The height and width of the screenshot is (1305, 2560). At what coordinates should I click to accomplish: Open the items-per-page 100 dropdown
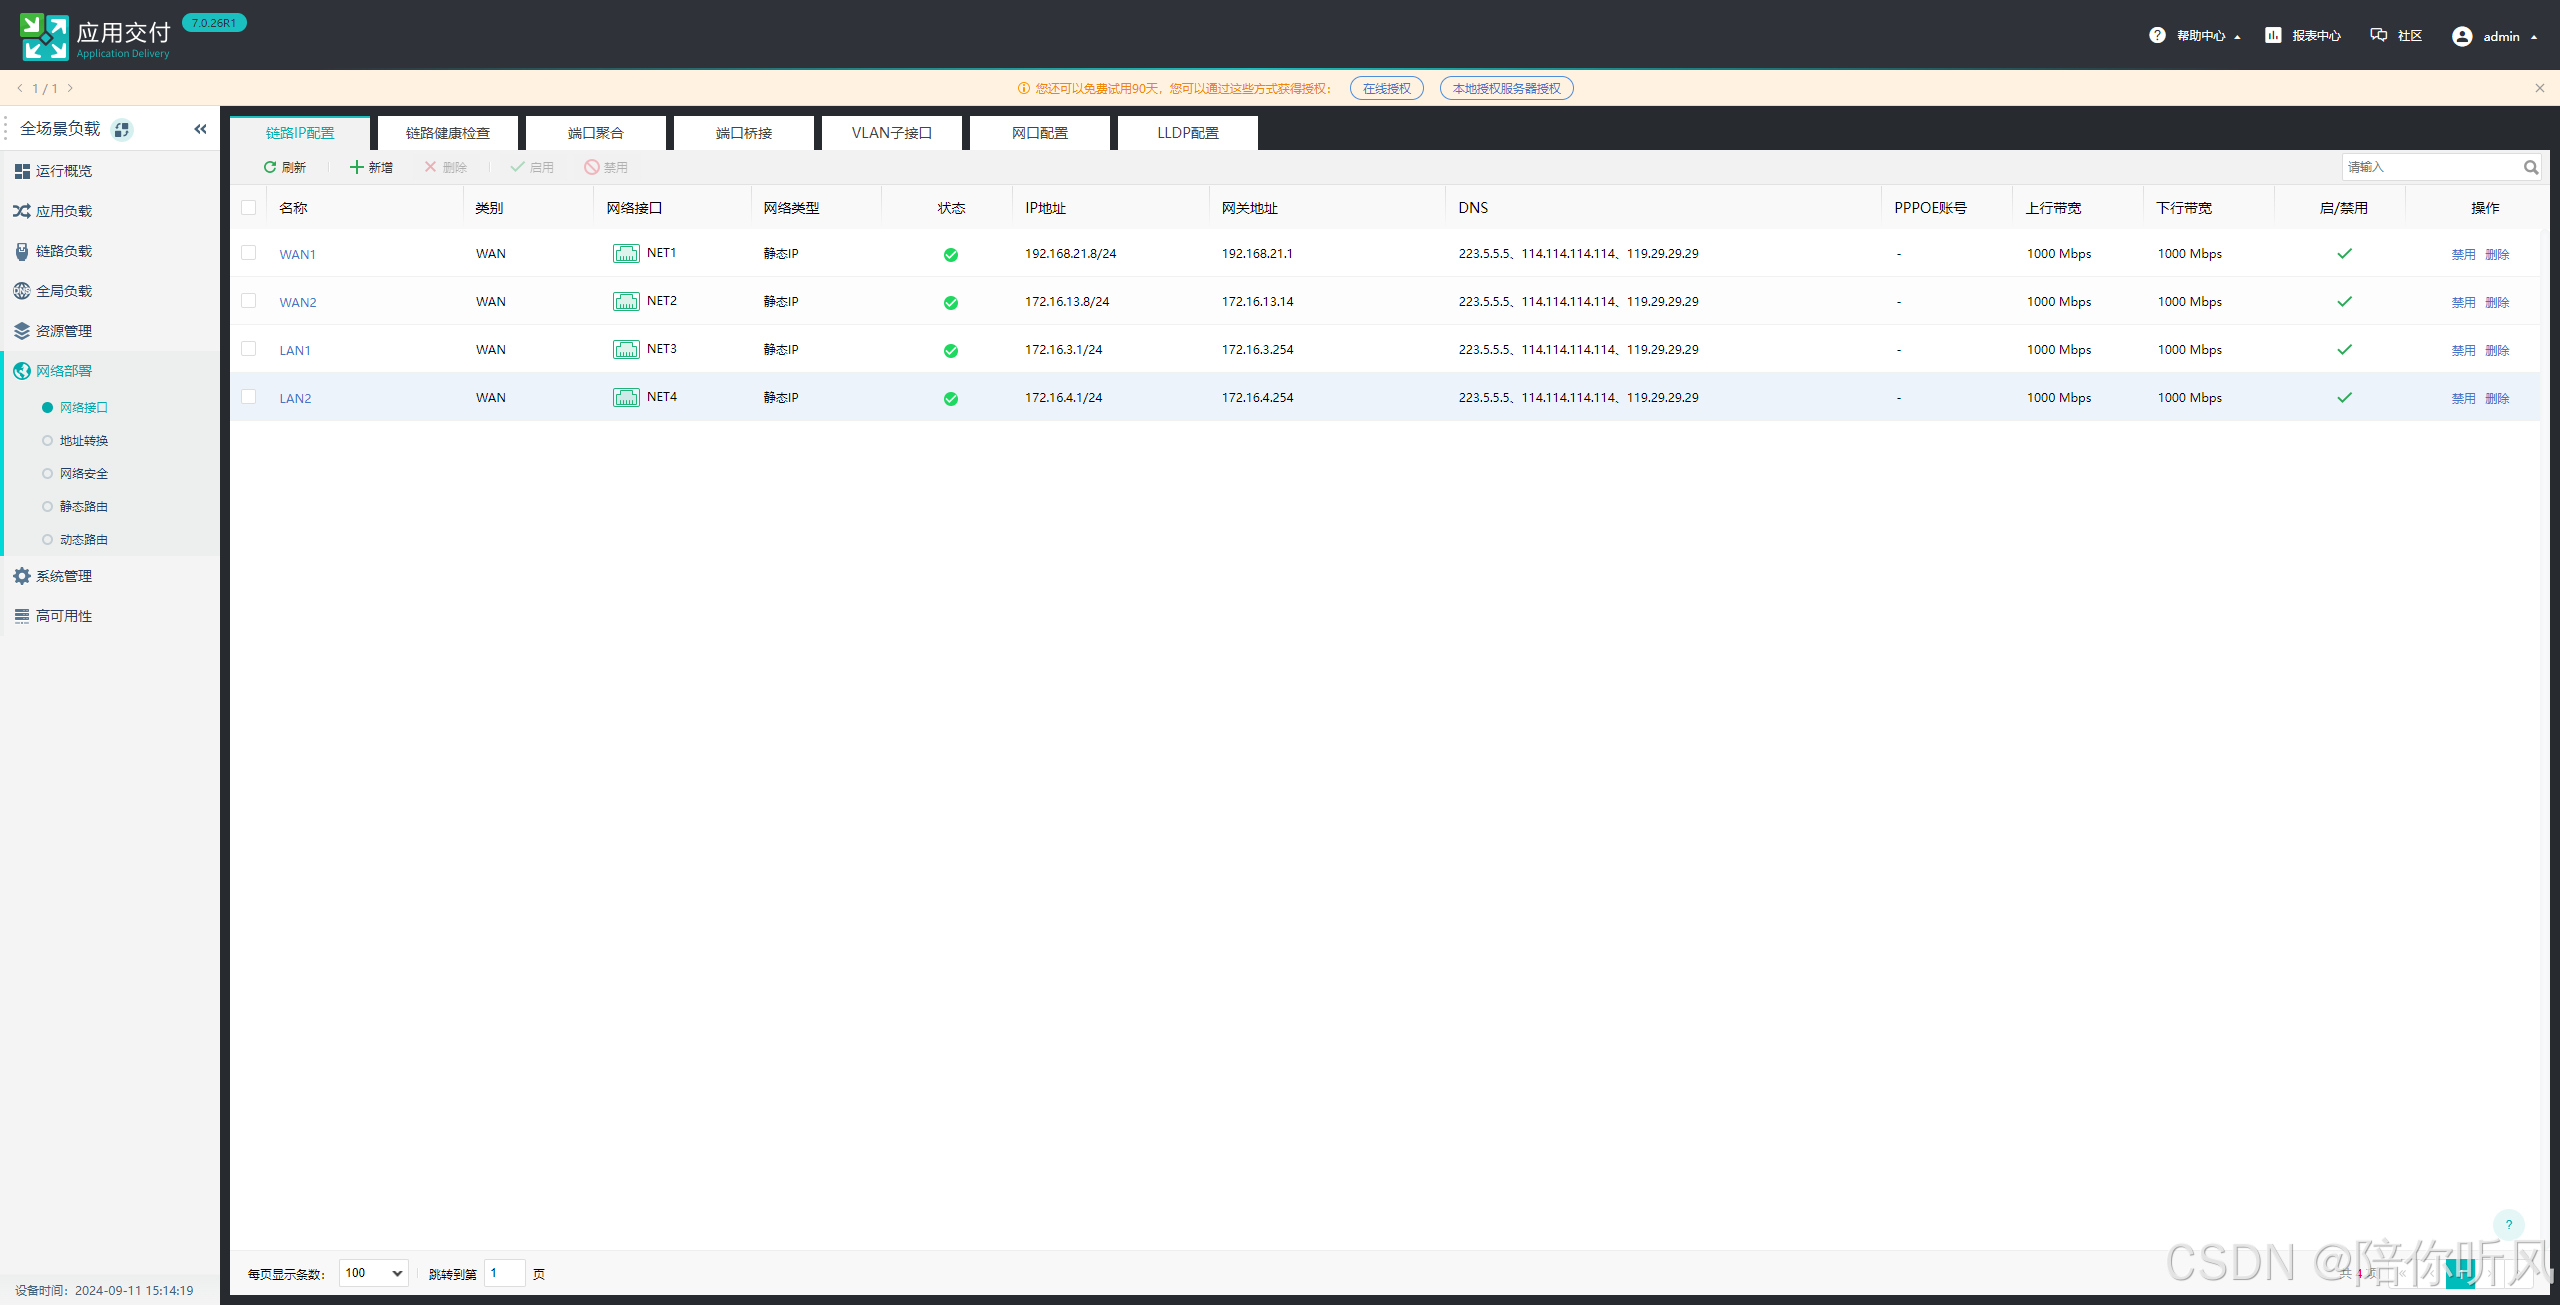pyautogui.click(x=373, y=1273)
